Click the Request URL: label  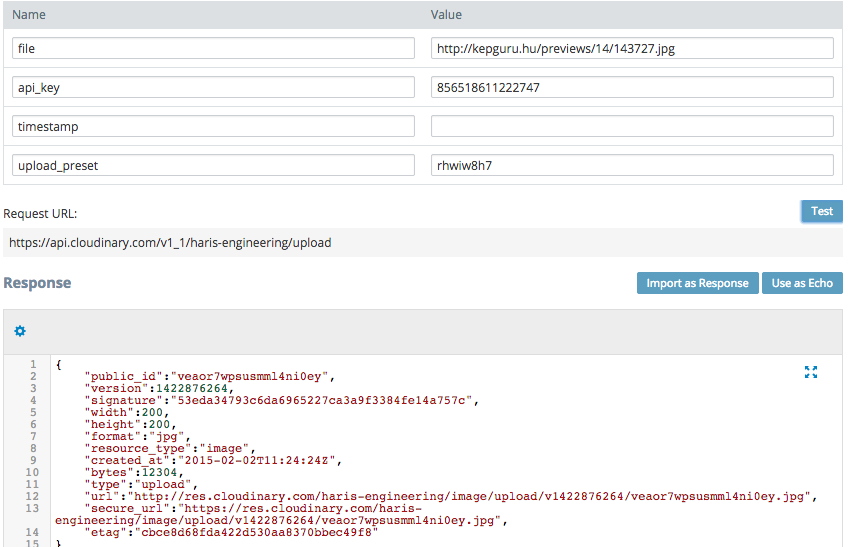(40, 214)
